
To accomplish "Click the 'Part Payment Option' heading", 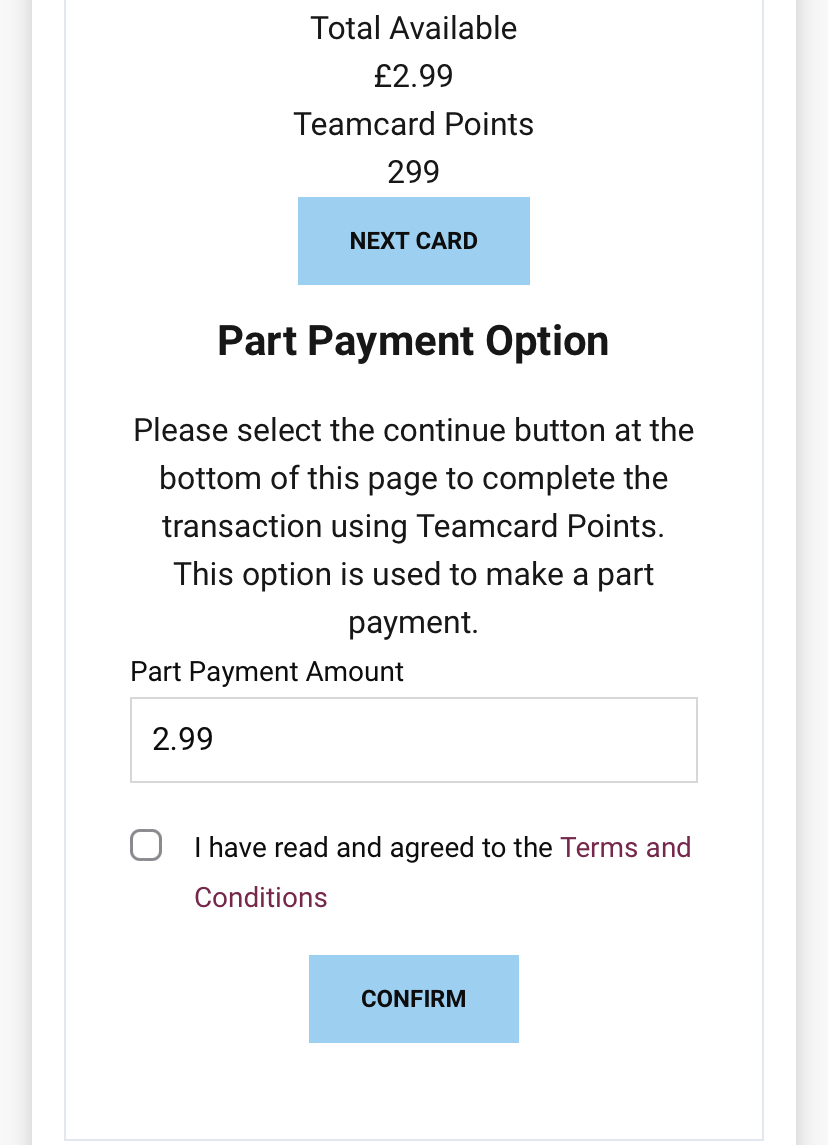I will click(413, 341).
